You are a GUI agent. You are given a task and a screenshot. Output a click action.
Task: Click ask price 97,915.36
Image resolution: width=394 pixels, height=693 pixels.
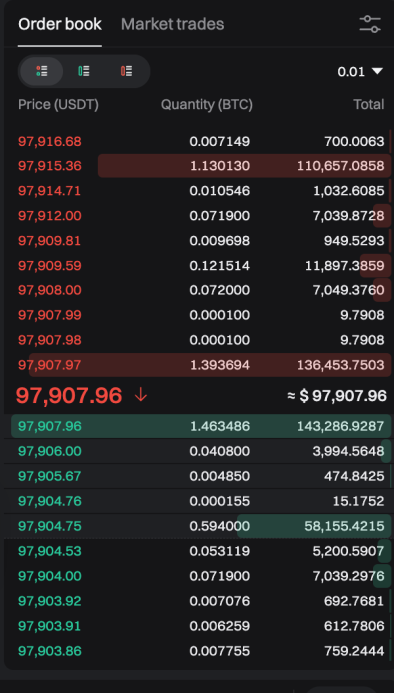pyautogui.click(x=50, y=166)
